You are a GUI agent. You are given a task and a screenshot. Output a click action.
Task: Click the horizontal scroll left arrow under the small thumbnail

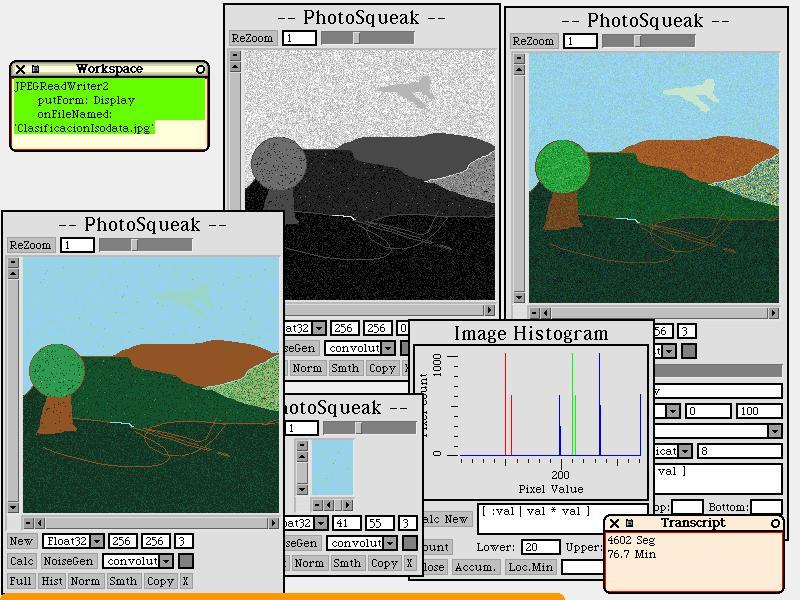[x=329, y=505]
